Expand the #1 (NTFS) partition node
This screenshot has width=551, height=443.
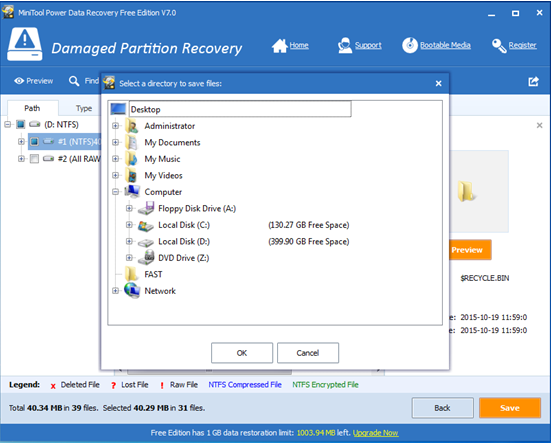pyautogui.click(x=21, y=142)
